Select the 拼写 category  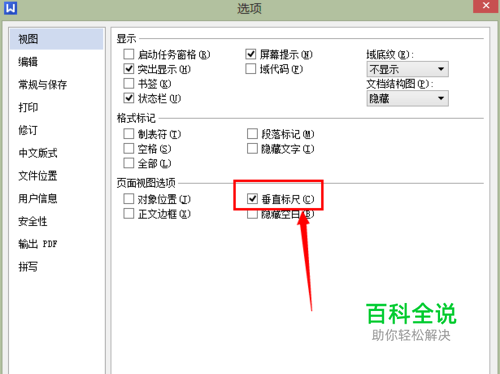pyautogui.click(x=28, y=267)
